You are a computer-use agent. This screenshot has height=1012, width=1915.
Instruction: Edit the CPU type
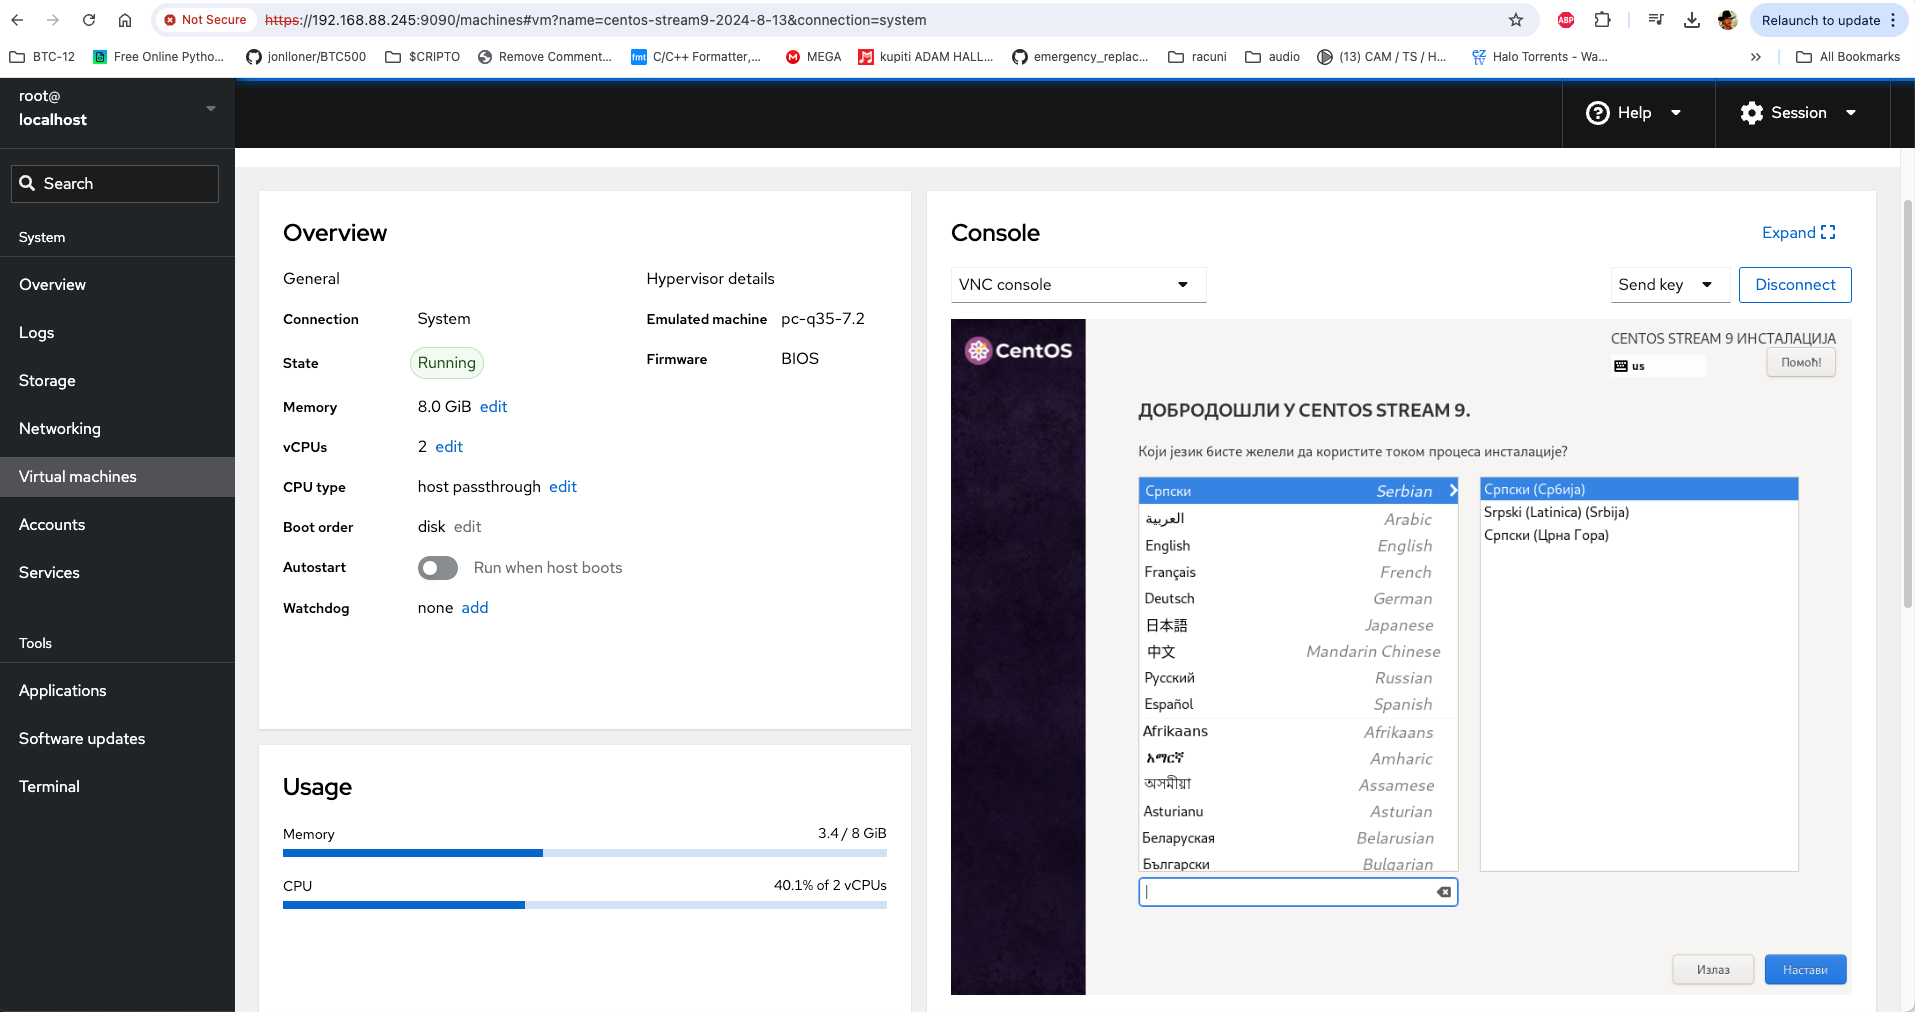tap(563, 487)
